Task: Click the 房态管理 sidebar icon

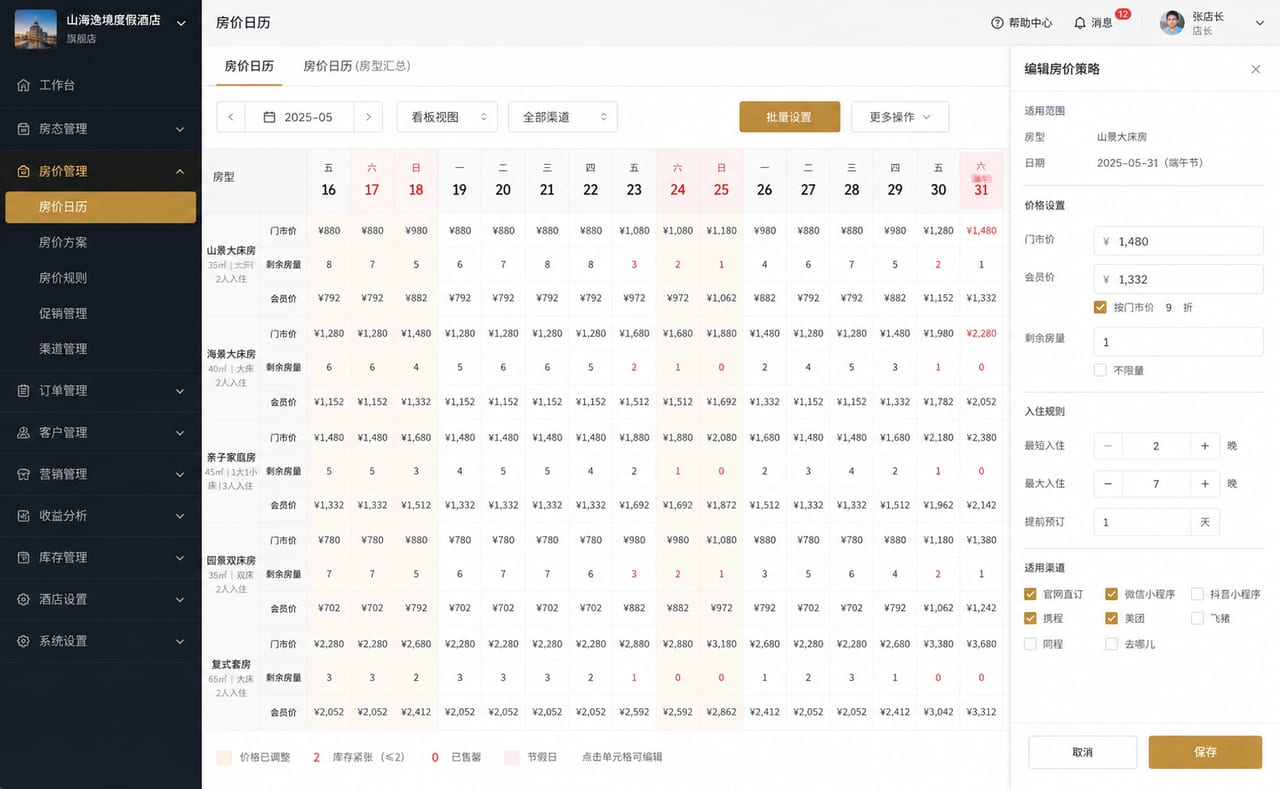Action: 23,129
